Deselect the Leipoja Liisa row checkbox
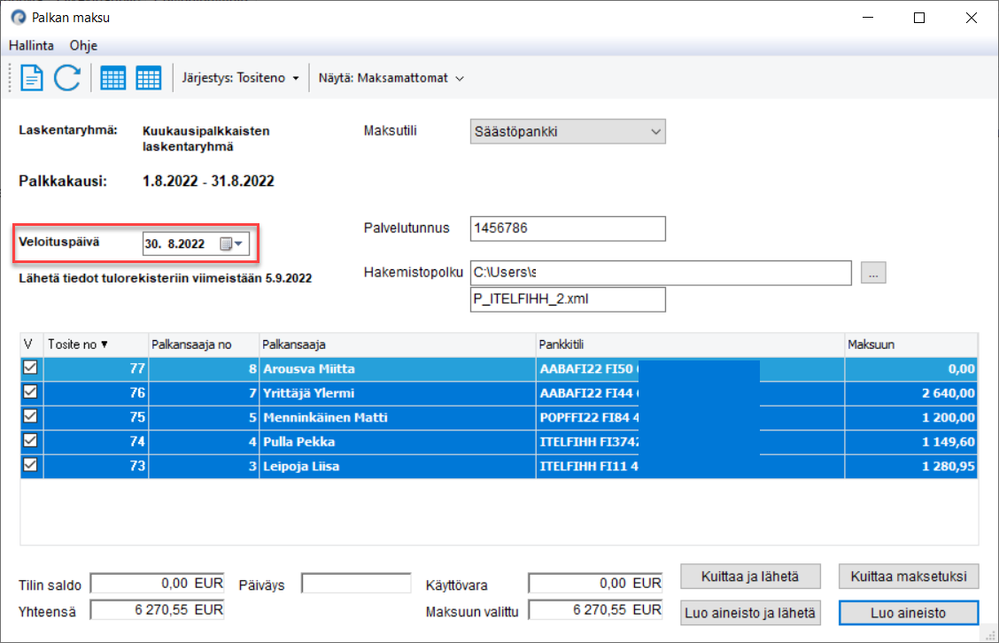Screen dimensions: 999x643 (30, 465)
